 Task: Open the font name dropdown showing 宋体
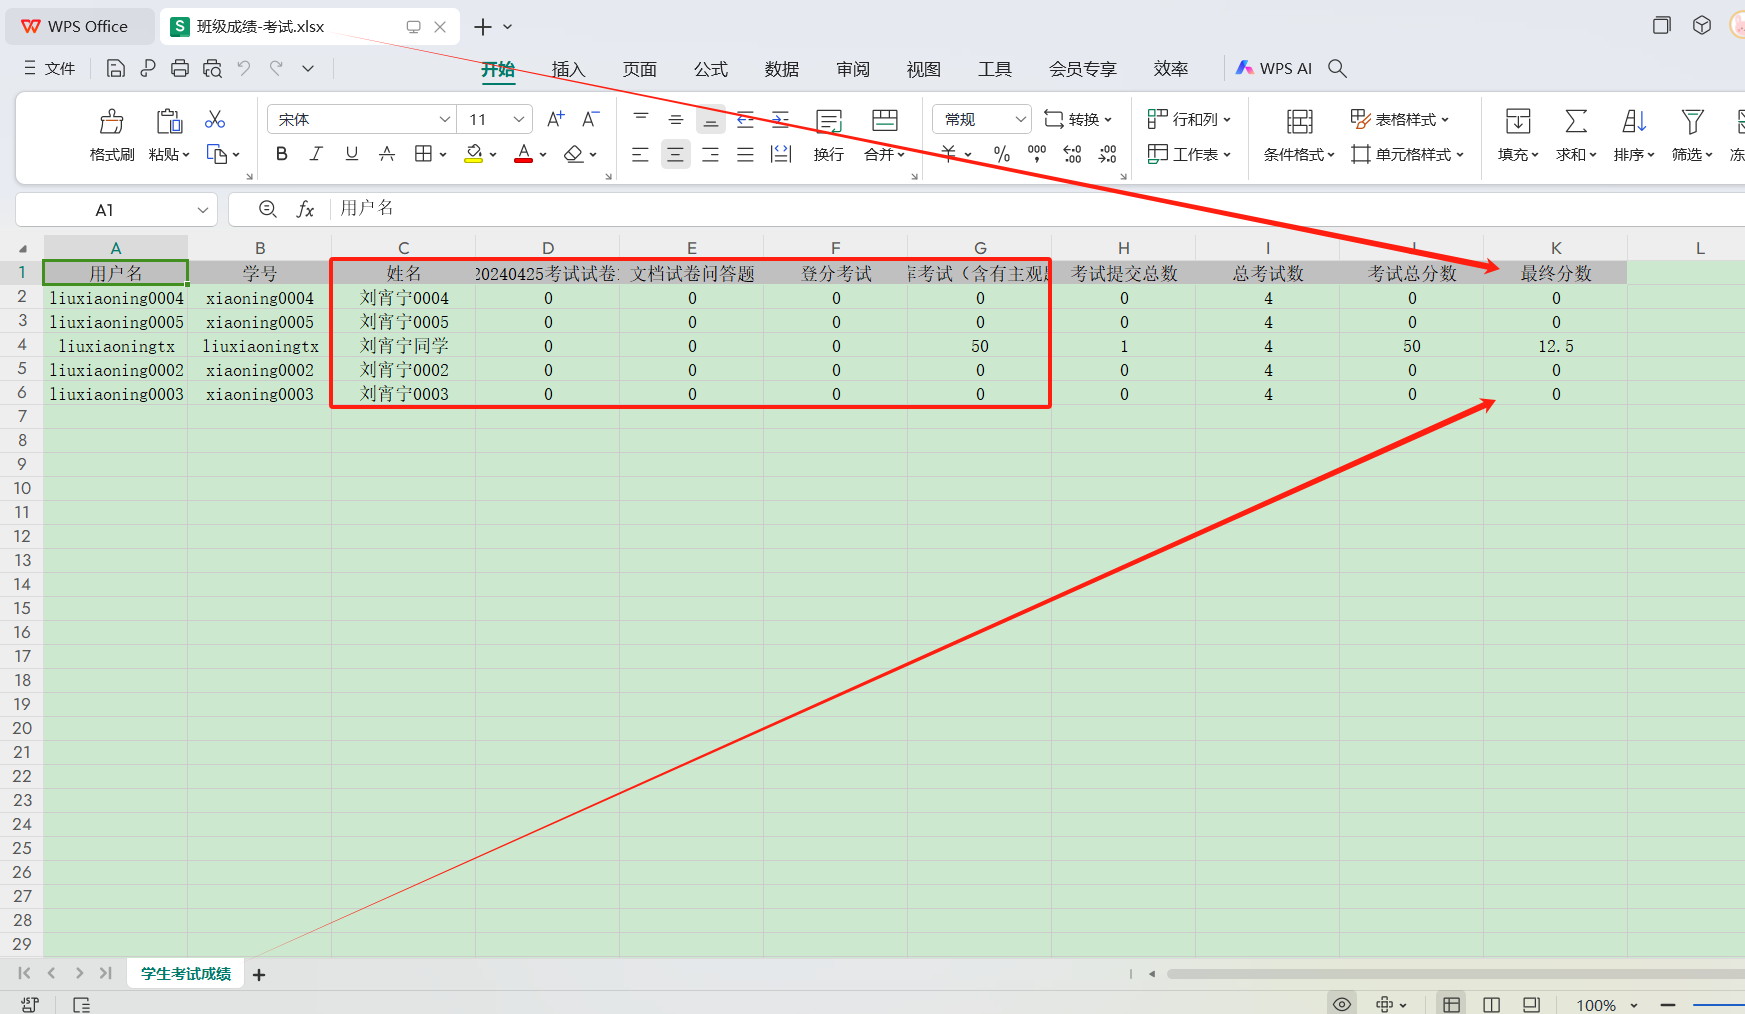[x=445, y=120]
